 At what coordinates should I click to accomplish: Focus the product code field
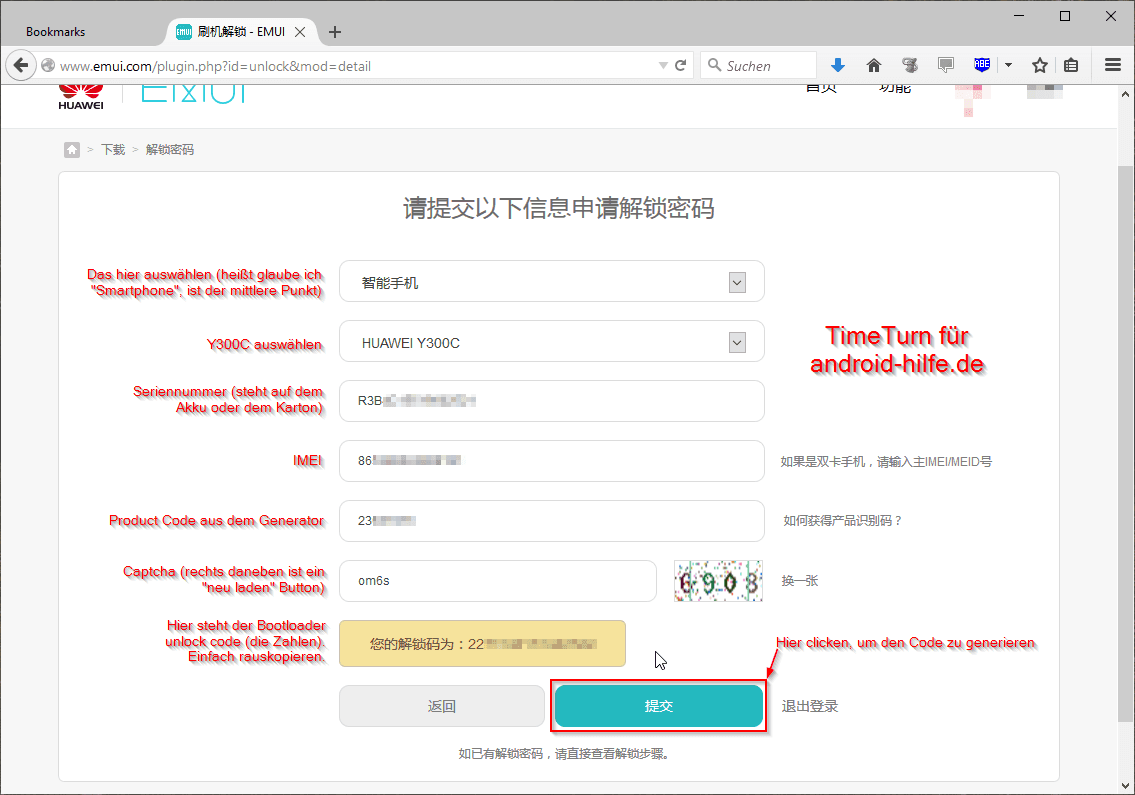(x=552, y=521)
